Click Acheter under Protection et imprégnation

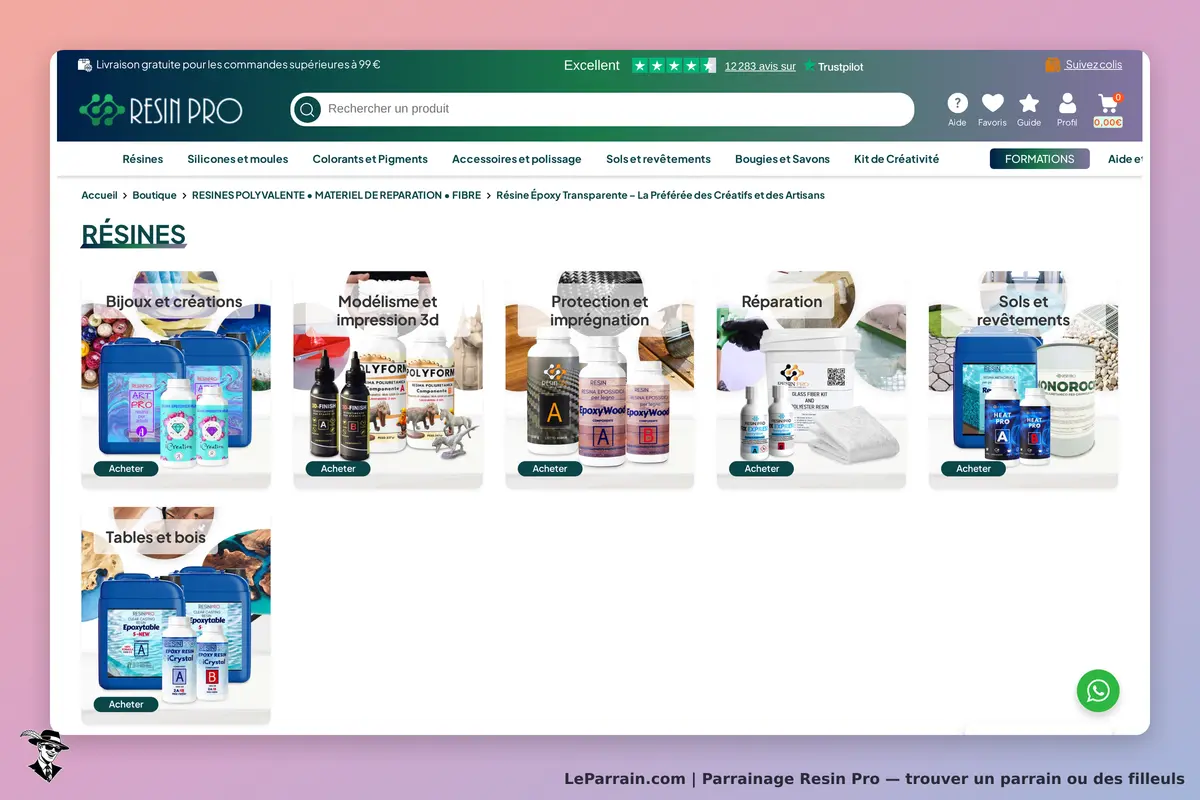coord(550,469)
